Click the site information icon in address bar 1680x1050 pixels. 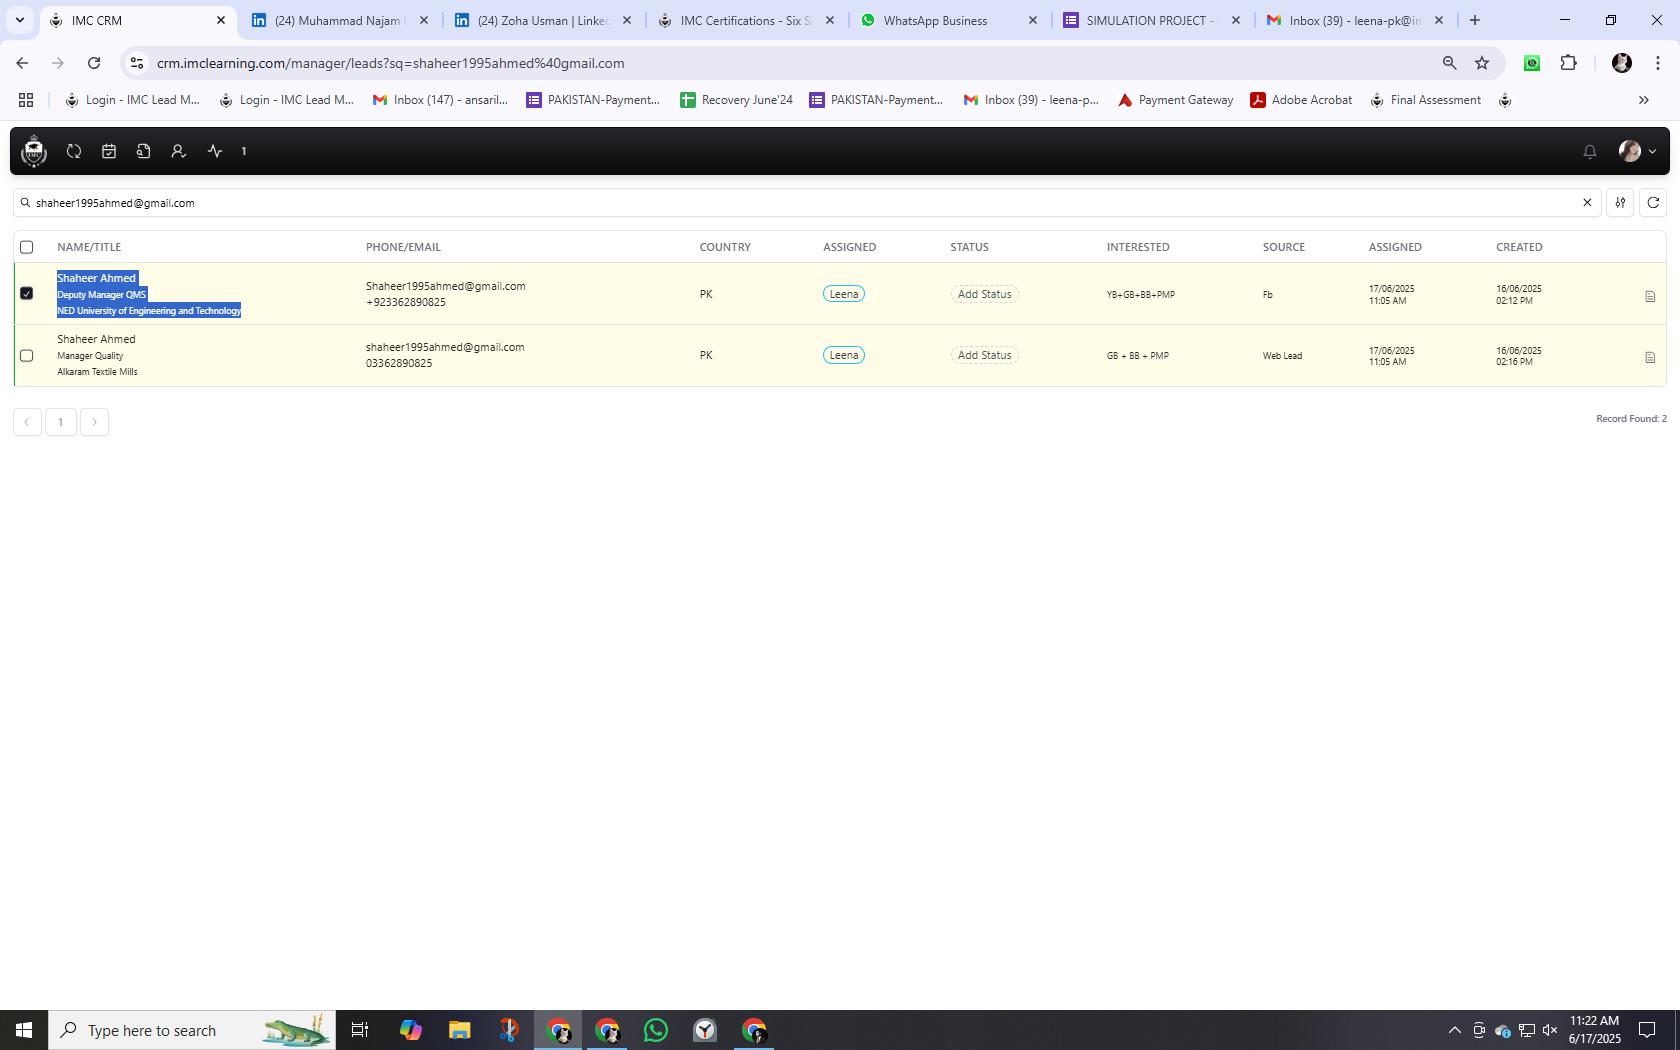point(137,63)
